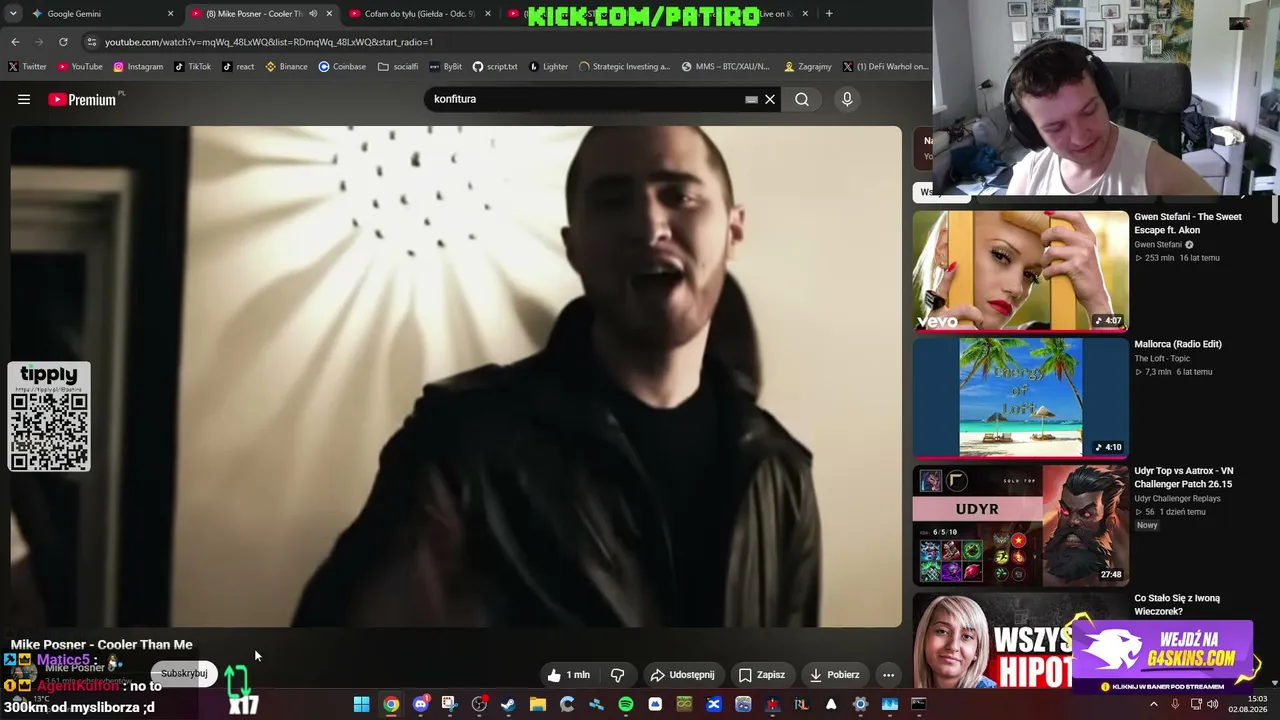Open the MMS – BTC/XAU bookmark

[726, 67]
